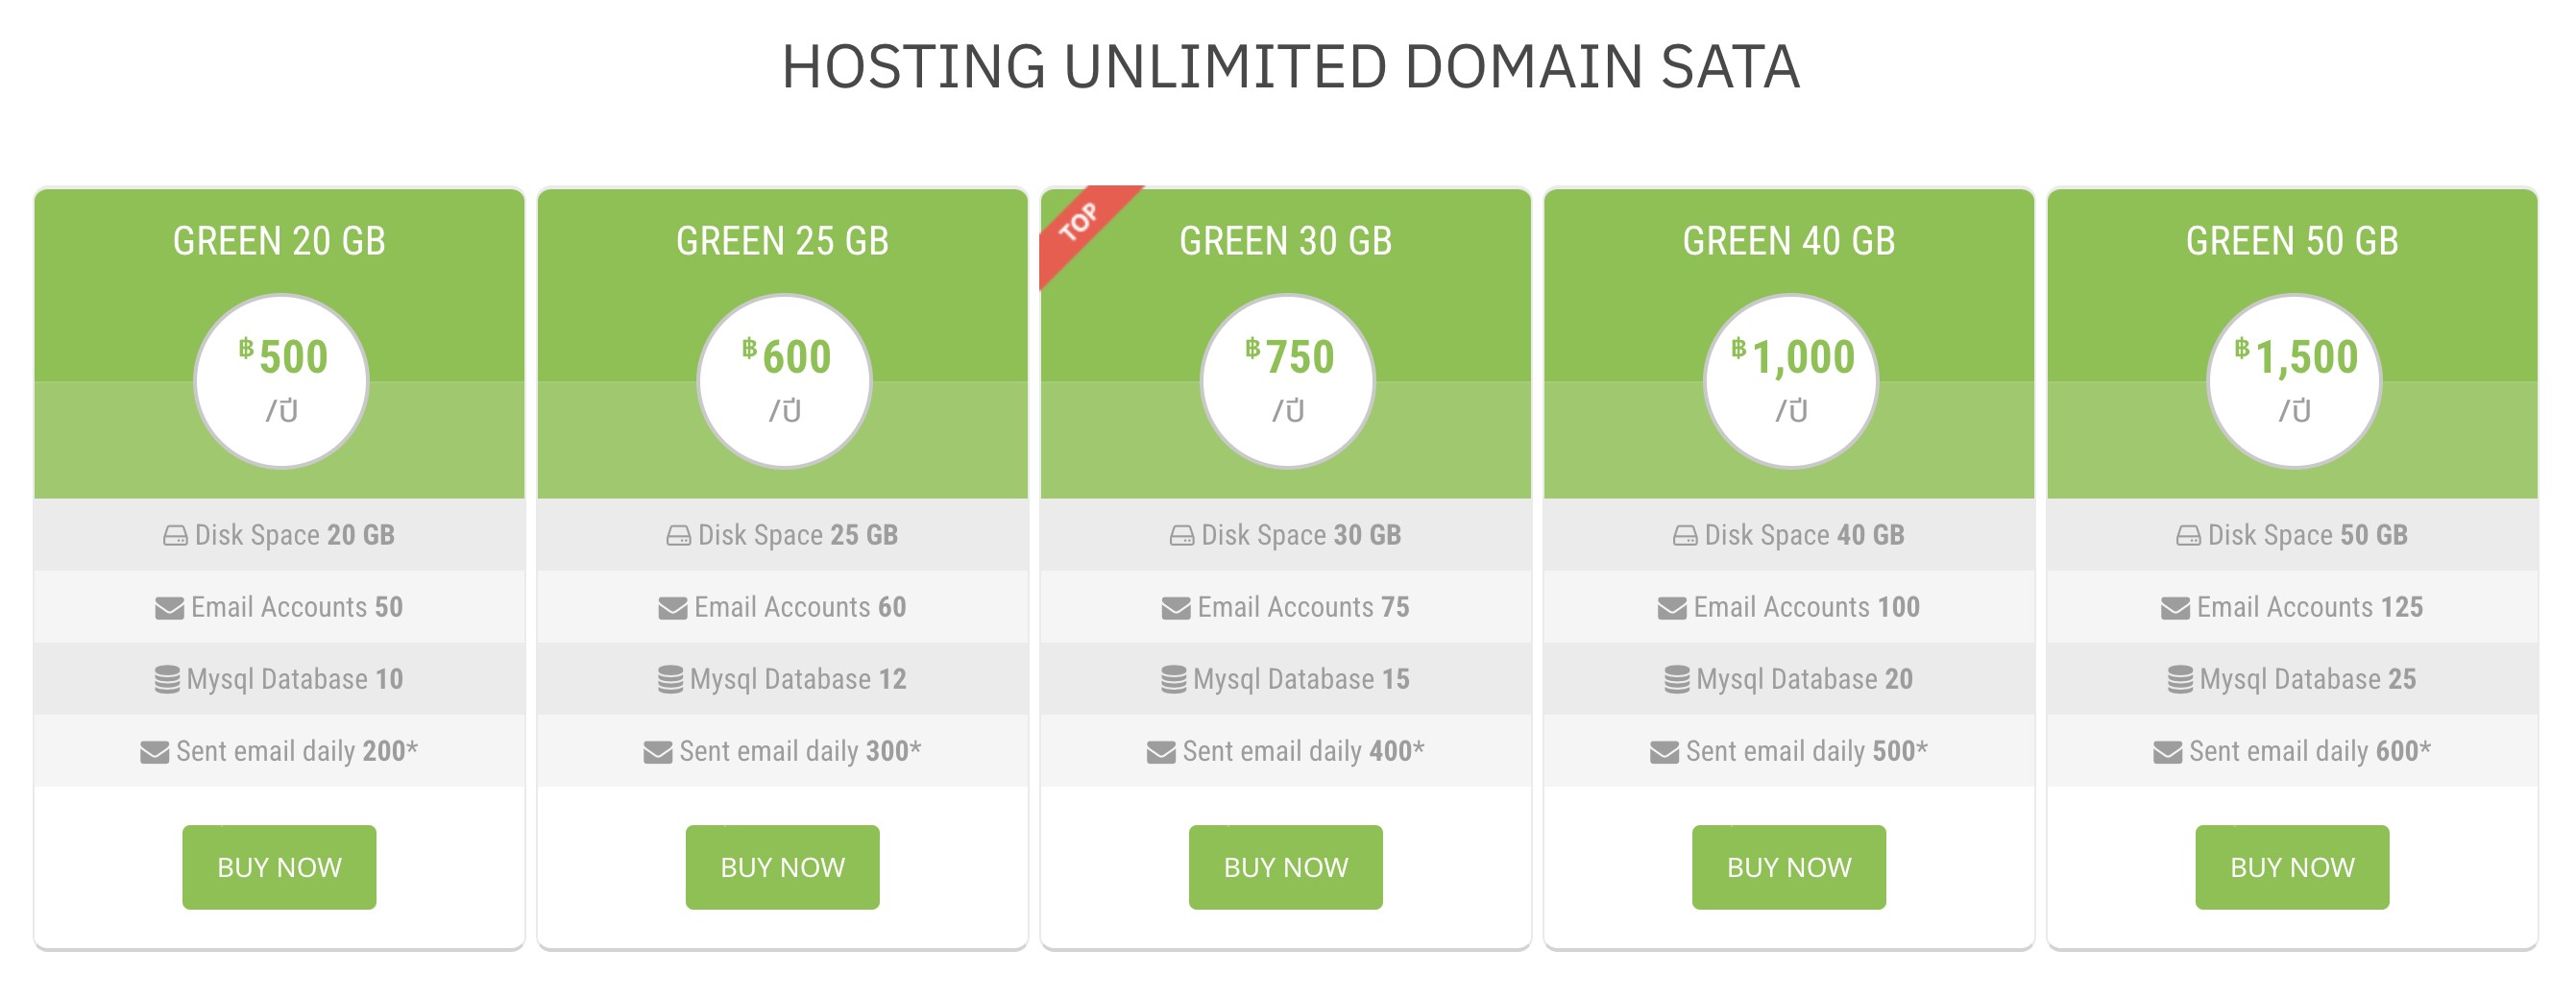The height and width of the screenshot is (999, 2576).
Task: Click Sent email daily 300* row
Action: [782, 751]
